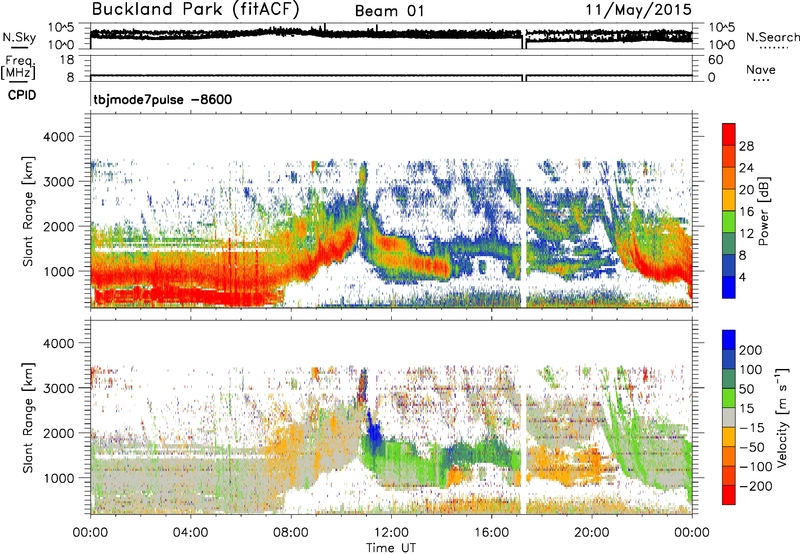
Task: Click the '18' frequency axis value
Action: click(67, 60)
